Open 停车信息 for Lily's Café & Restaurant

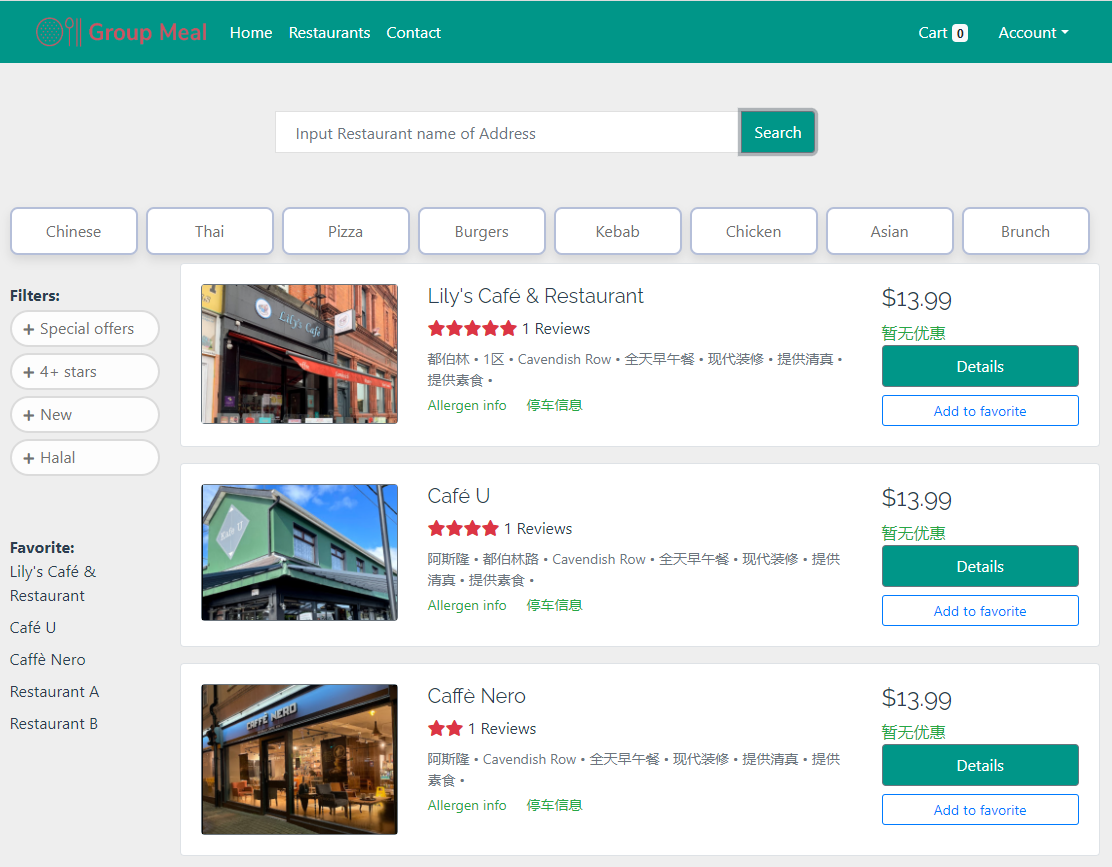(555, 405)
